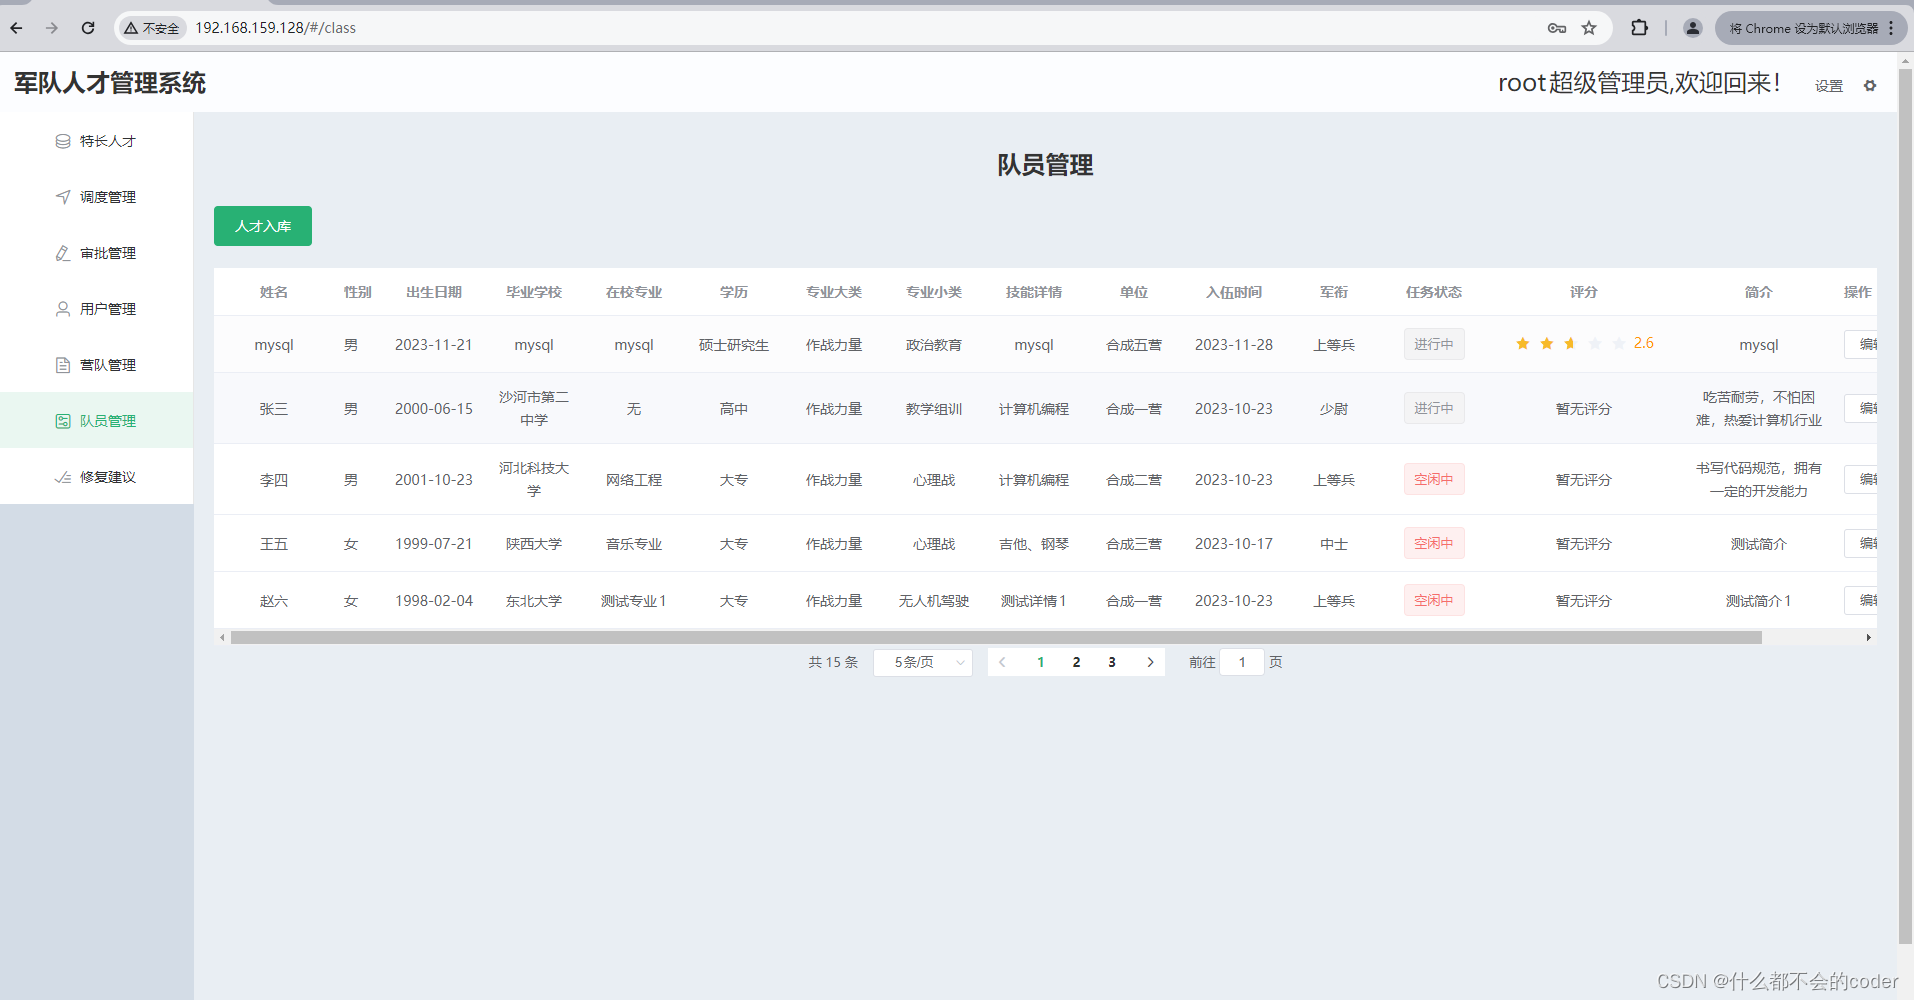Image resolution: width=1914 pixels, height=1000 pixels.
Task: Click the third rating star for mysql
Action: [1571, 343]
